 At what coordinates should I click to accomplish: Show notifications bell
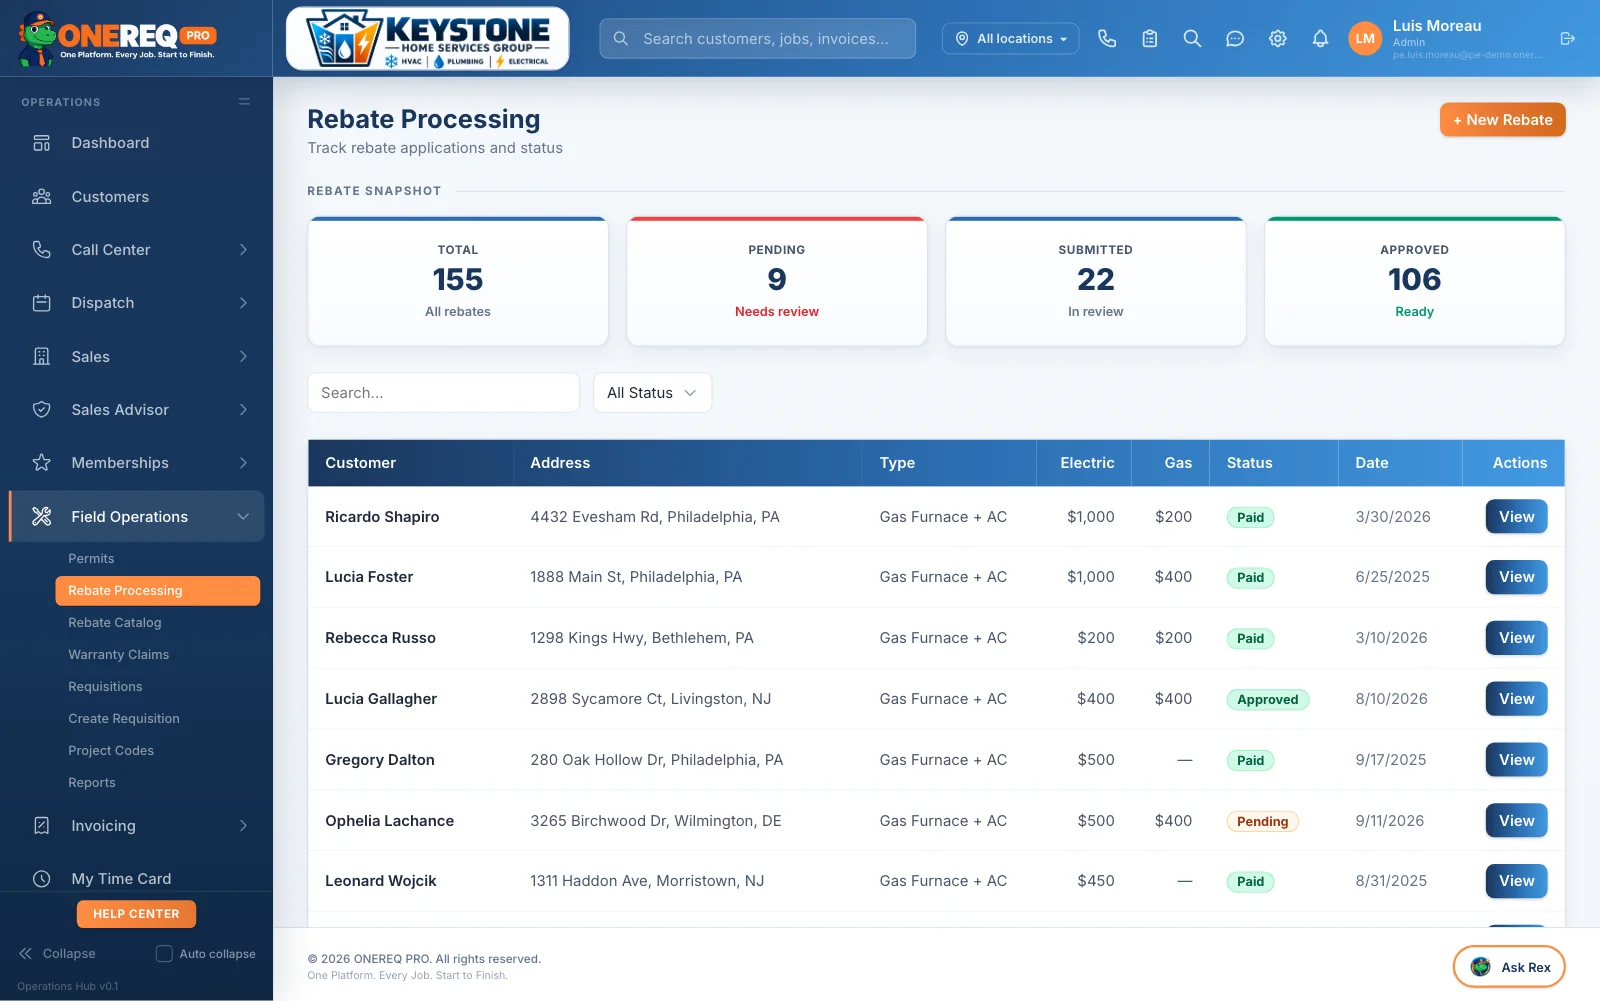coord(1320,39)
